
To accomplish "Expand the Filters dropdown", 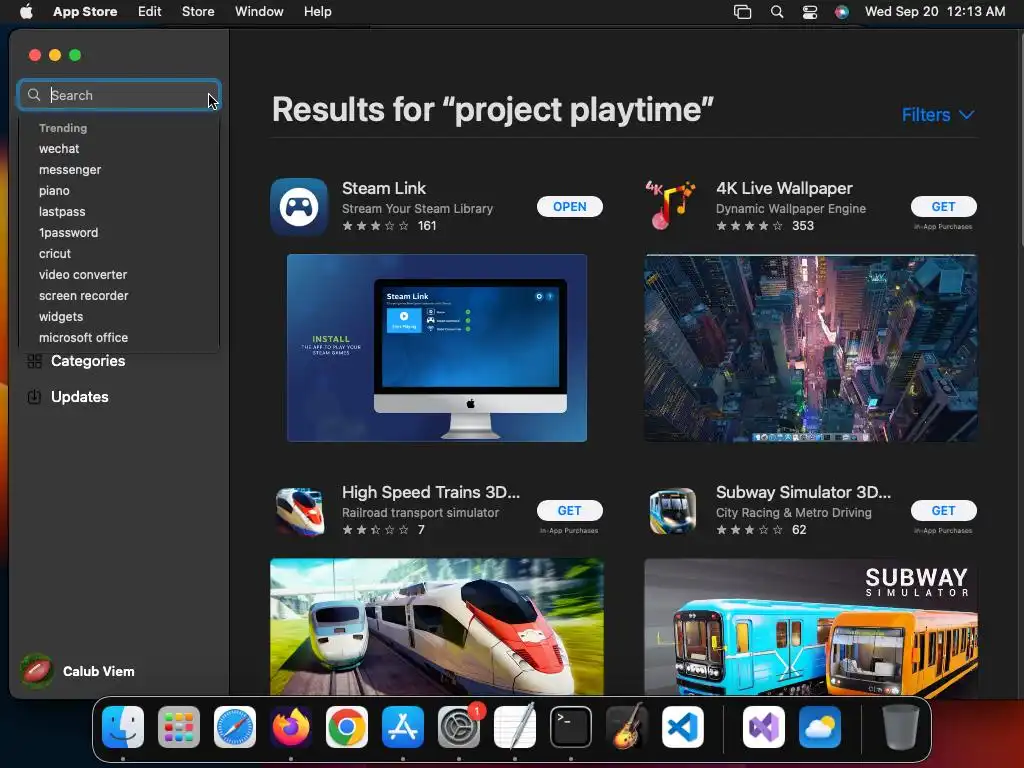I will click(x=938, y=115).
